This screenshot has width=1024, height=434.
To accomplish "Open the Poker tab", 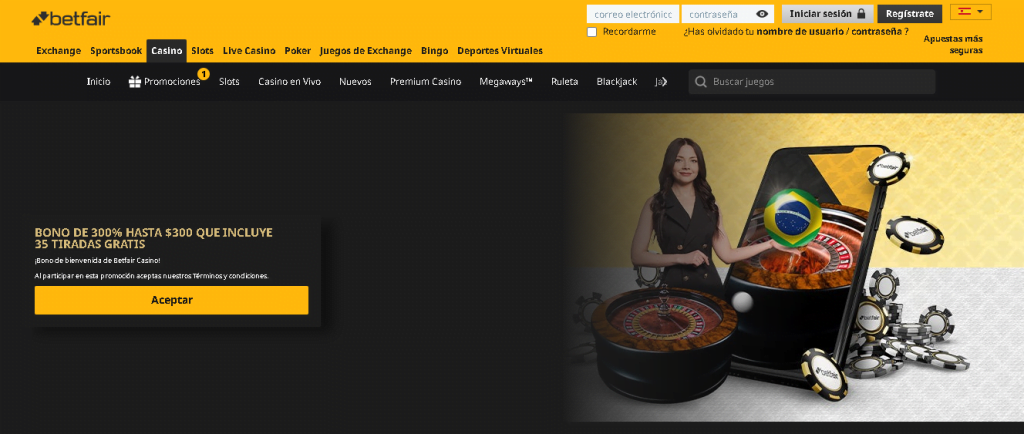I will click(x=298, y=51).
